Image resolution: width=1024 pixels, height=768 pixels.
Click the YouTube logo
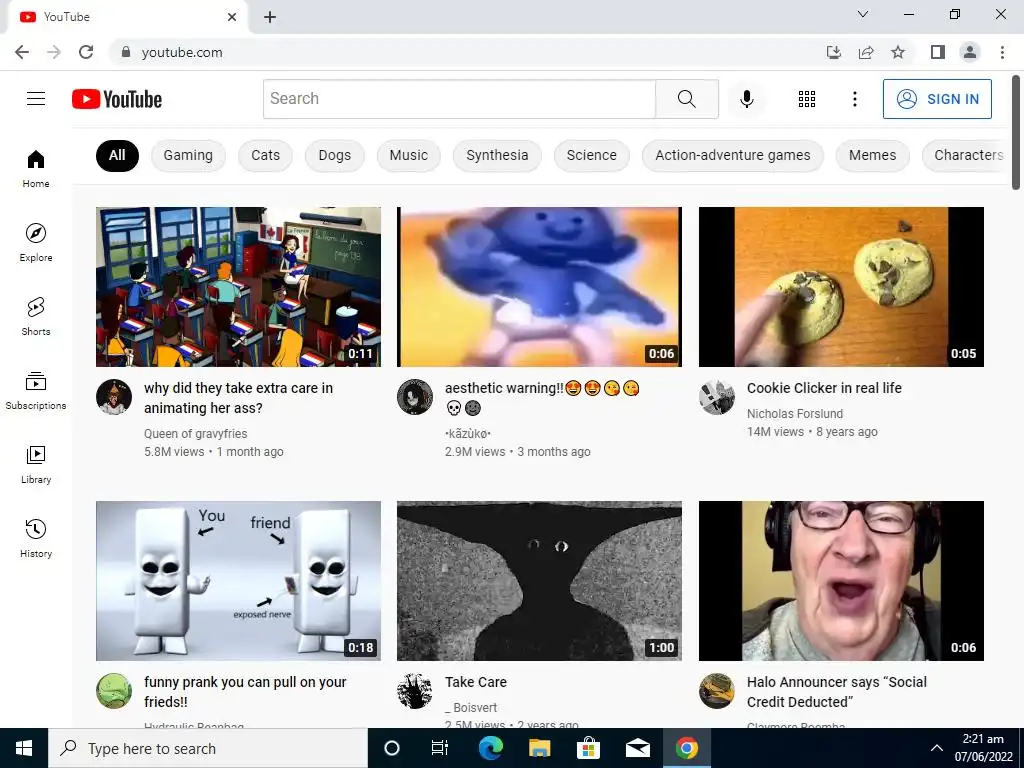(117, 99)
